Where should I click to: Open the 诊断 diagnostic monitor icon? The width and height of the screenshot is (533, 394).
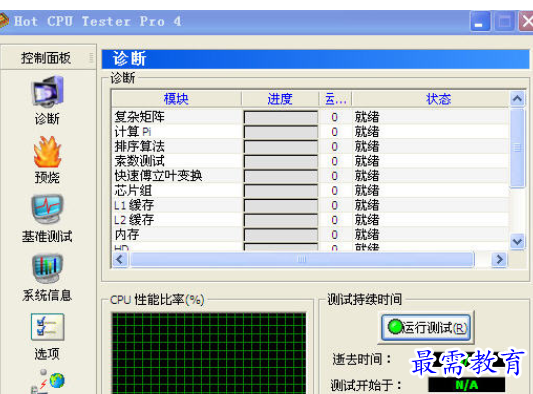48,91
